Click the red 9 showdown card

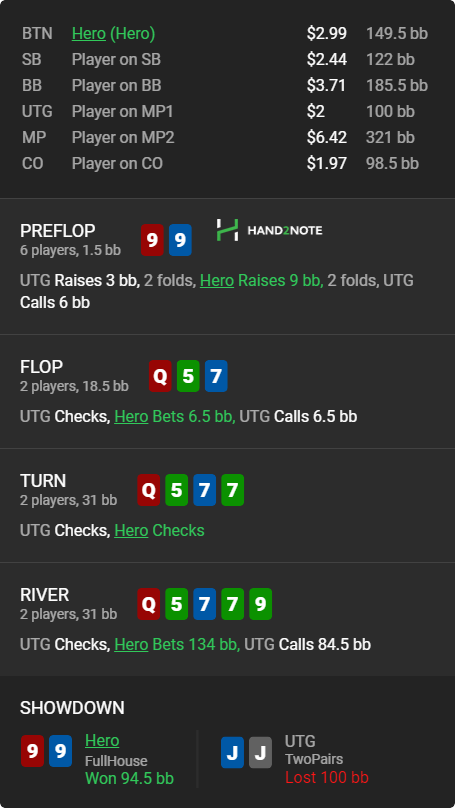[x=32, y=751]
